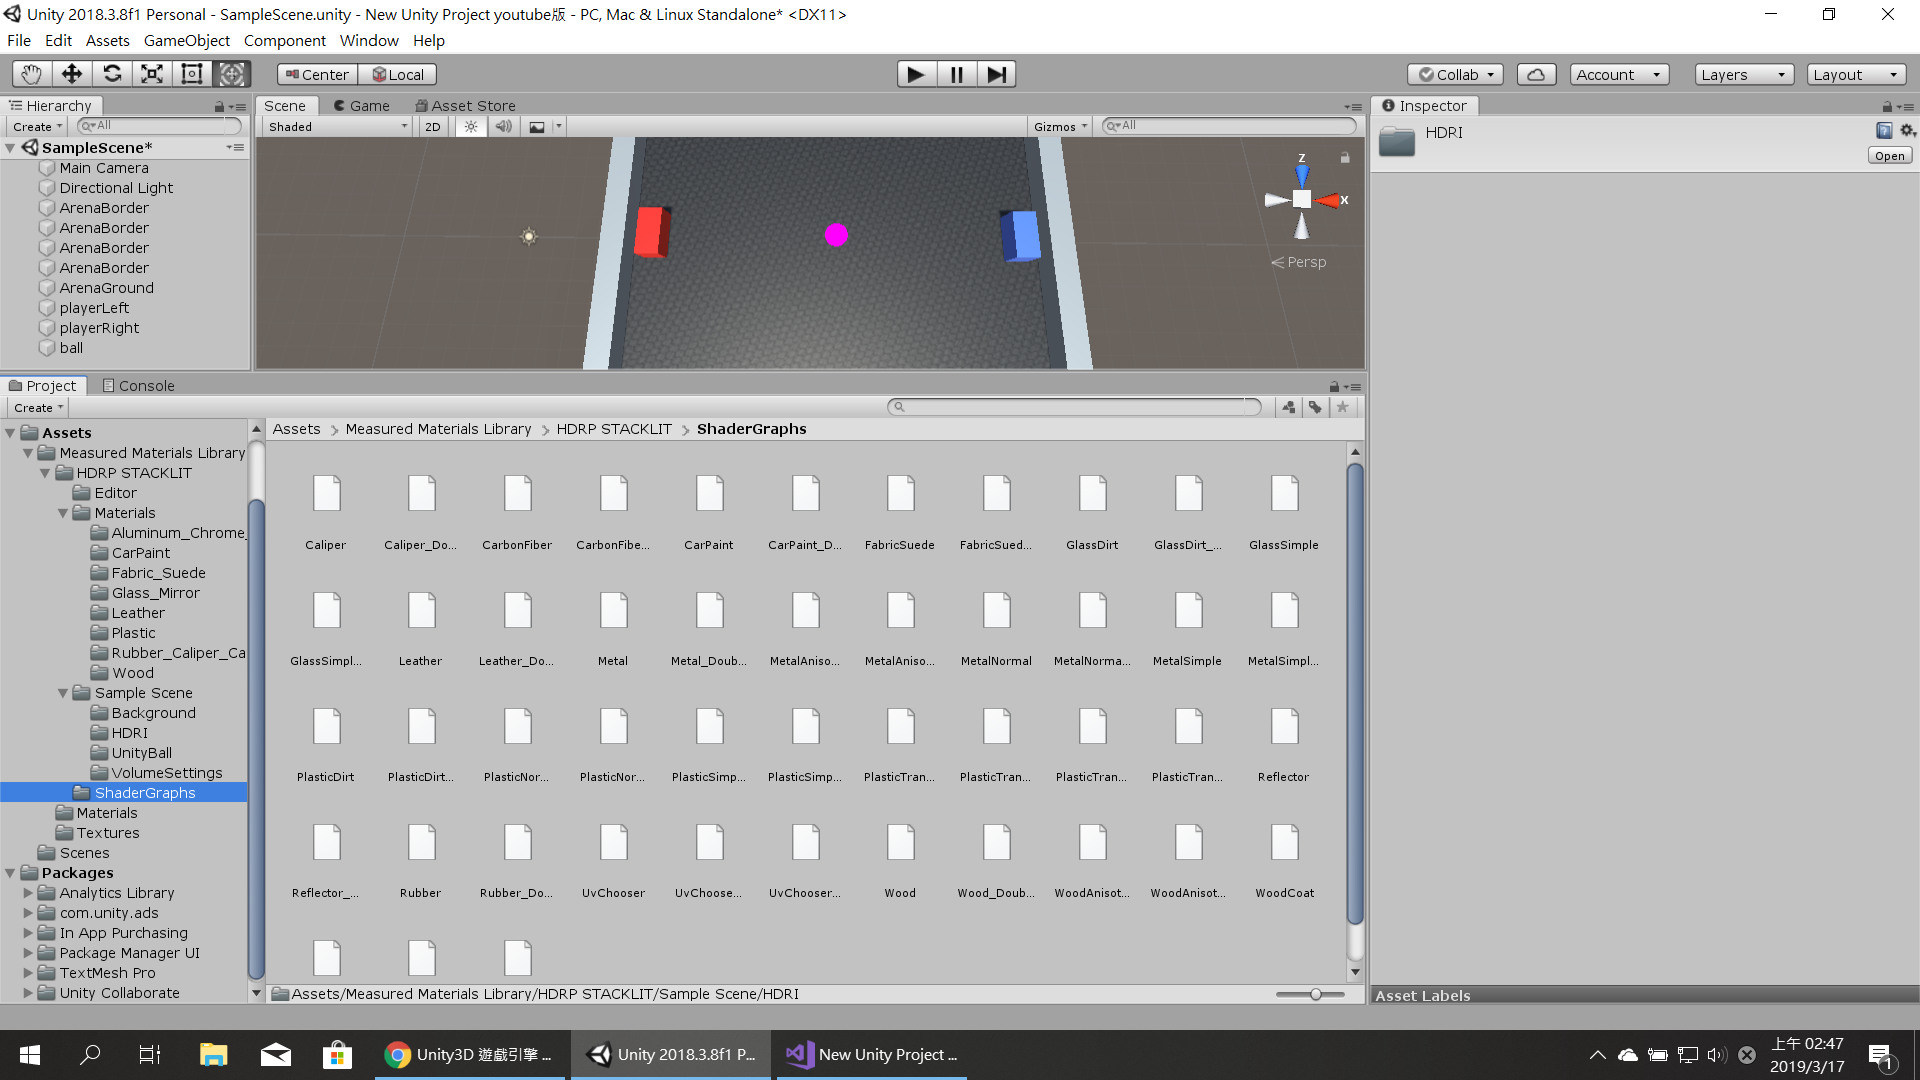Click Open button in Inspector

[x=1889, y=156]
